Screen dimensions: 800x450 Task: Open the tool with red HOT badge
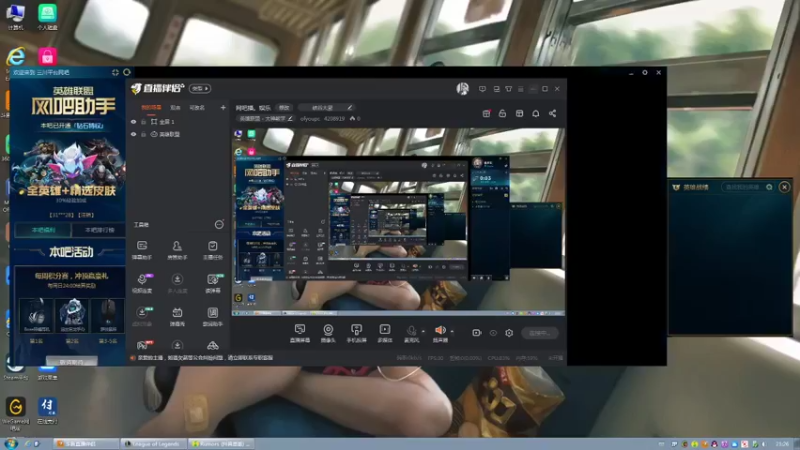(143, 345)
